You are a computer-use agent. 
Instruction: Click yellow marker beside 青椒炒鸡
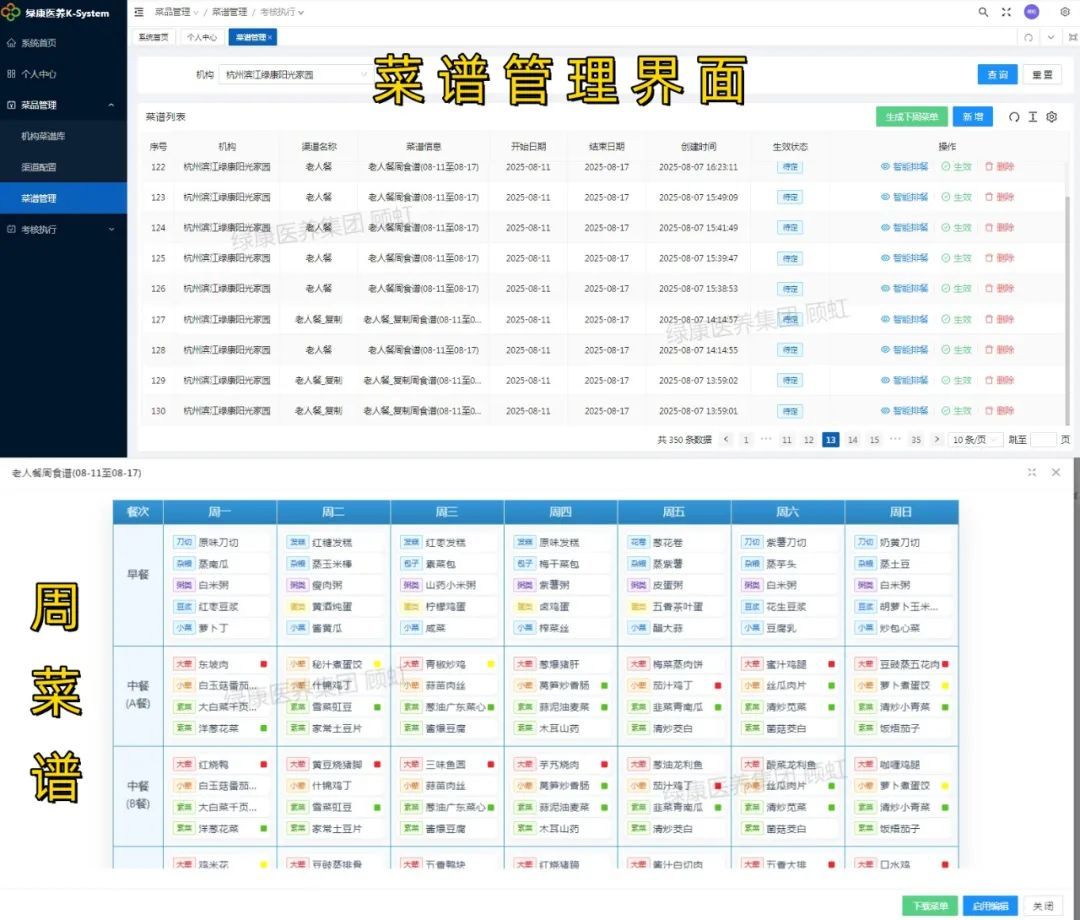pyautogui.click(x=490, y=664)
